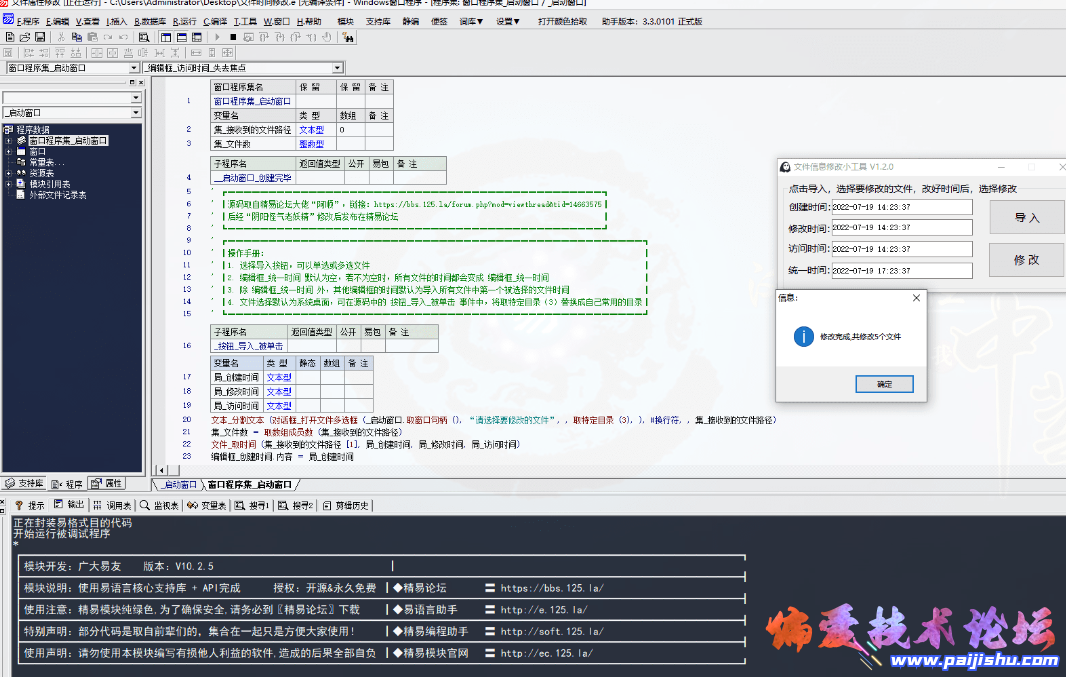The width and height of the screenshot is (1066, 677).
Task: Click the 易语言 app icon in menu bar
Action: [7, 20]
